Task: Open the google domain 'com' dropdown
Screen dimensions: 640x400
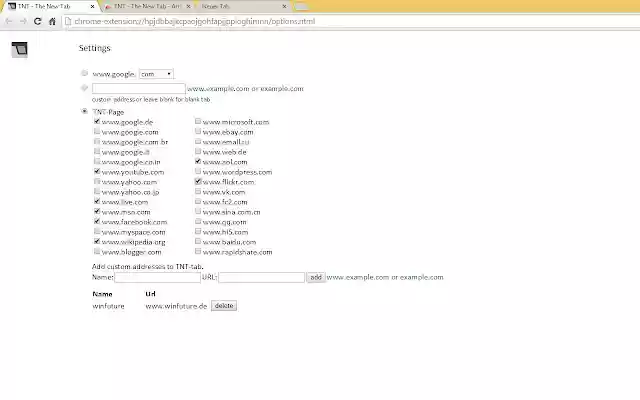Action: click(x=156, y=74)
